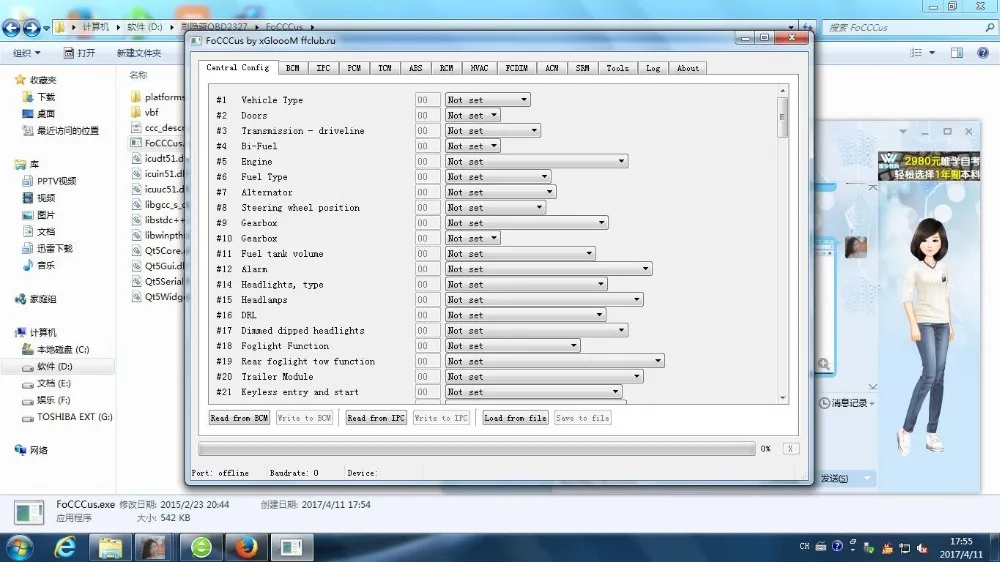The width and height of the screenshot is (1000, 562).
Task: Open the HVAC tab
Action: click(x=479, y=68)
